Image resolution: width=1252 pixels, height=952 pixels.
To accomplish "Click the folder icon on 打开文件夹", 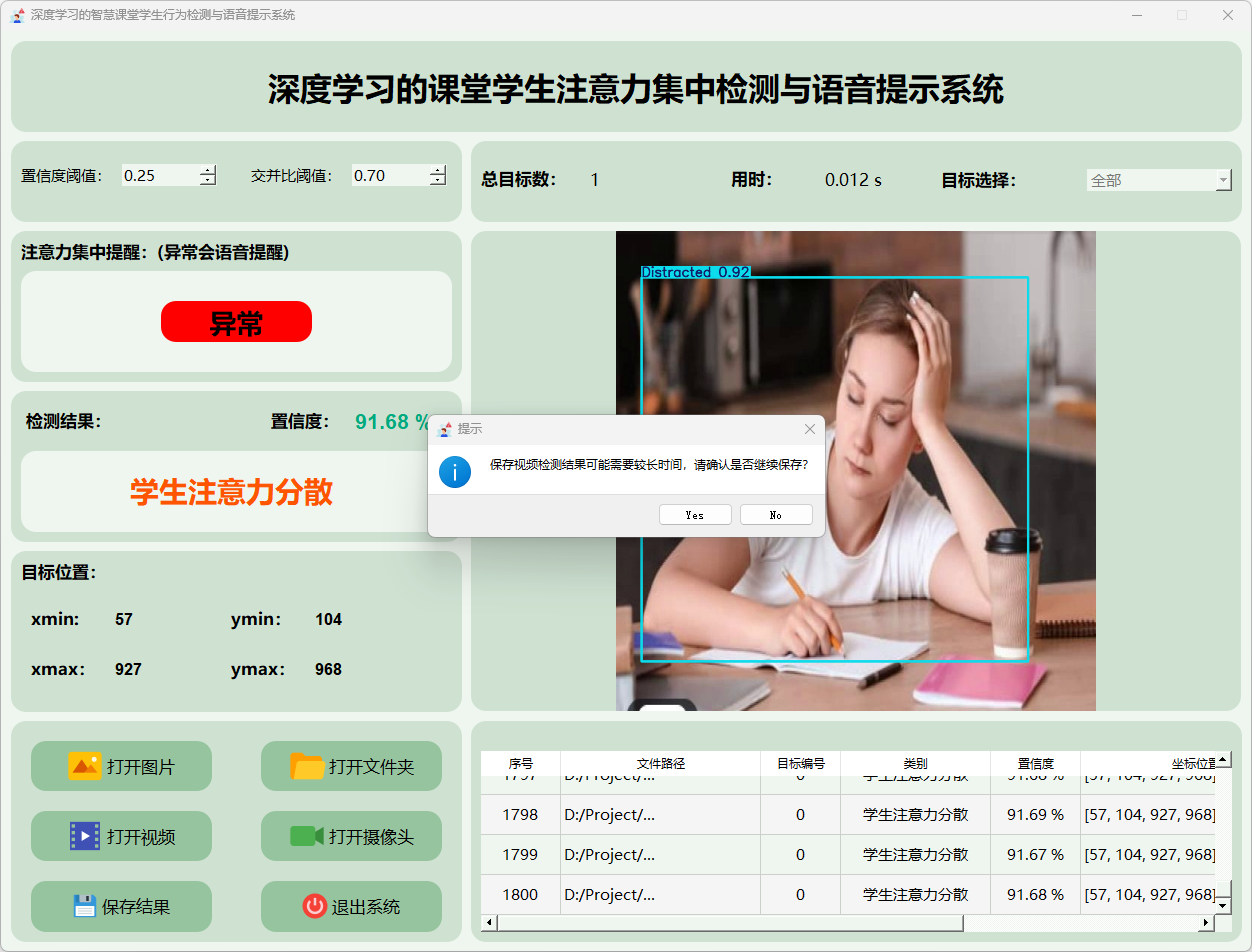I will tap(307, 766).
